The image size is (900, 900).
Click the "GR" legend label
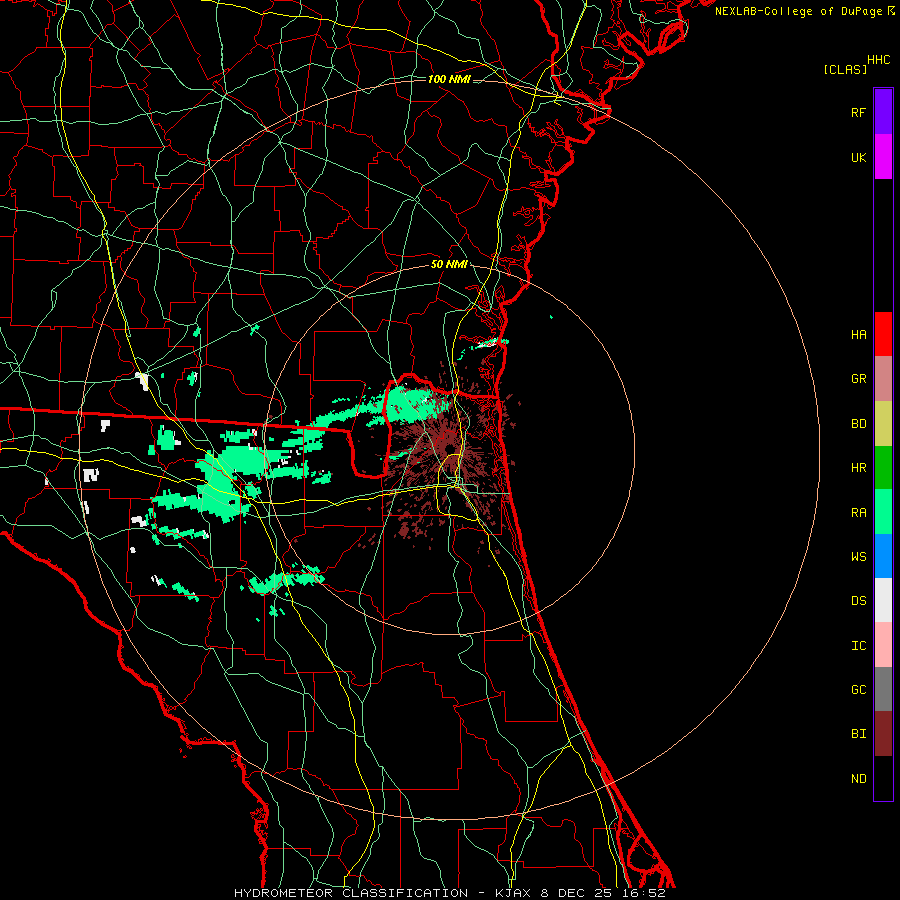[x=859, y=379]
